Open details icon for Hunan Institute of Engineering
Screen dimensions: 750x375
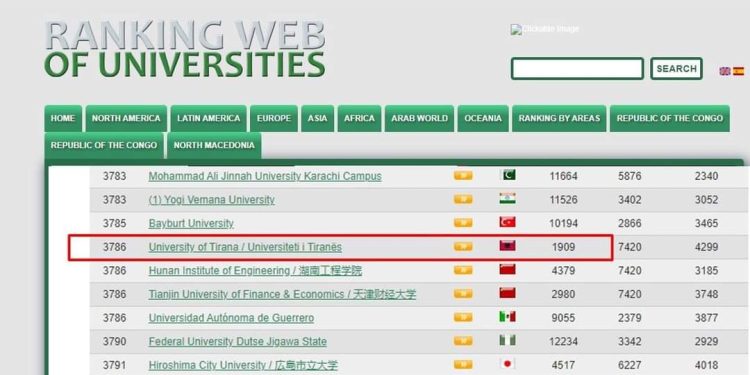pyautogui.click(x=463, y=270)
